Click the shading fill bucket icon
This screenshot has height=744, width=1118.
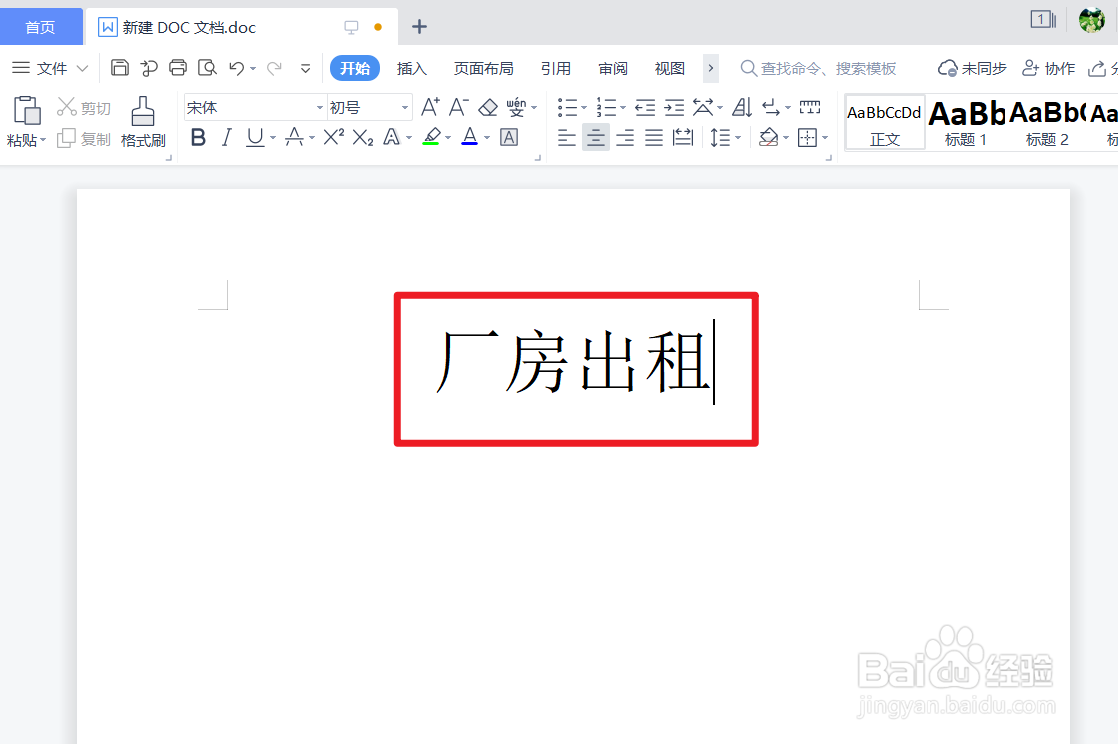click(769, 137)
